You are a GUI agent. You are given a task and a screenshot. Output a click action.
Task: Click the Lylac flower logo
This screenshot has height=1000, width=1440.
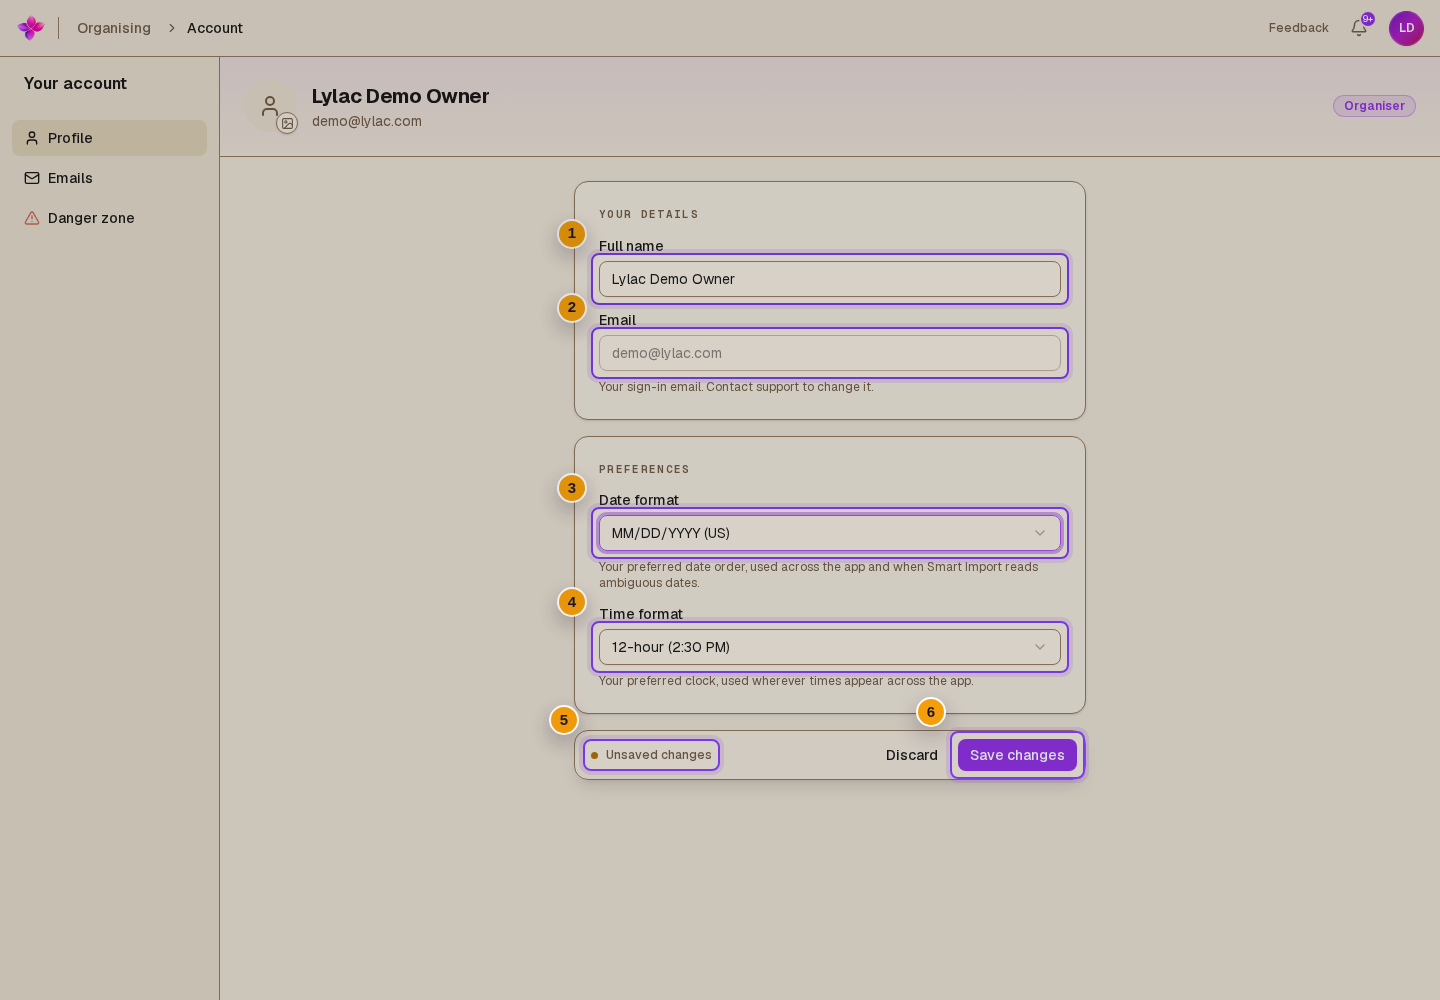coord(31,28)
